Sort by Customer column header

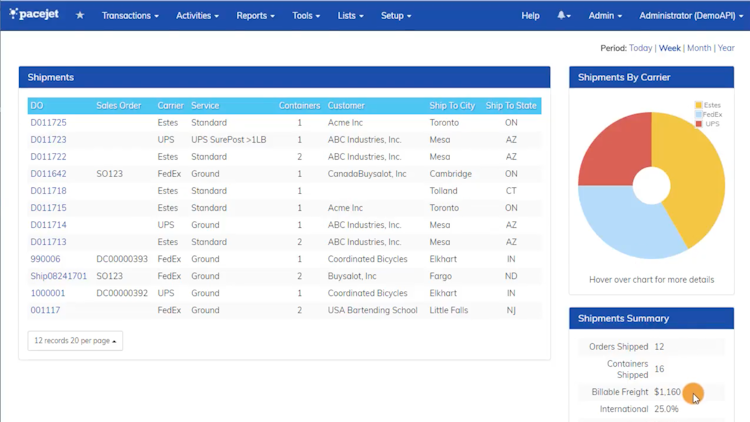[x=346, y=105]
